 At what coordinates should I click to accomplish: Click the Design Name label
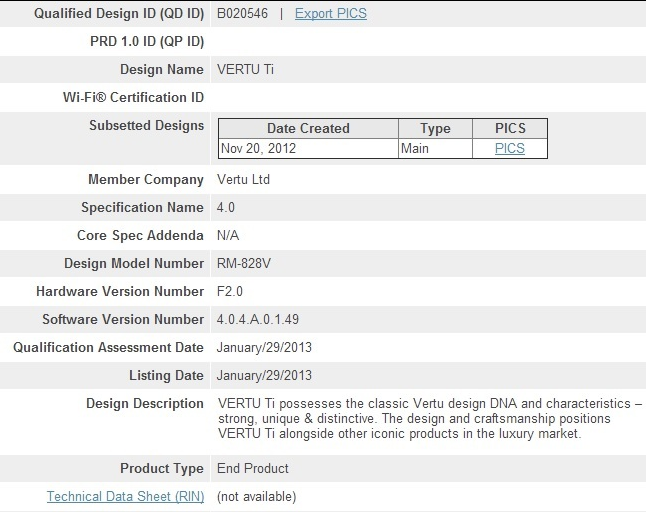(162, 69)
